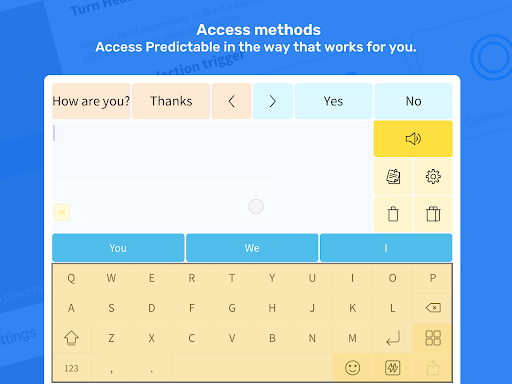The image size is (512, 384).
Task: Open the four-squares grid keyboard key
Action: pos(433,338)
